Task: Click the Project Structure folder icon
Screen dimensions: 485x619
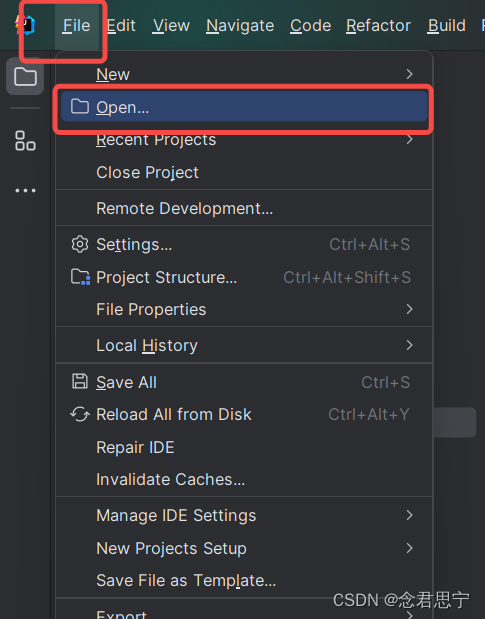Action: [x=80, y=277]
